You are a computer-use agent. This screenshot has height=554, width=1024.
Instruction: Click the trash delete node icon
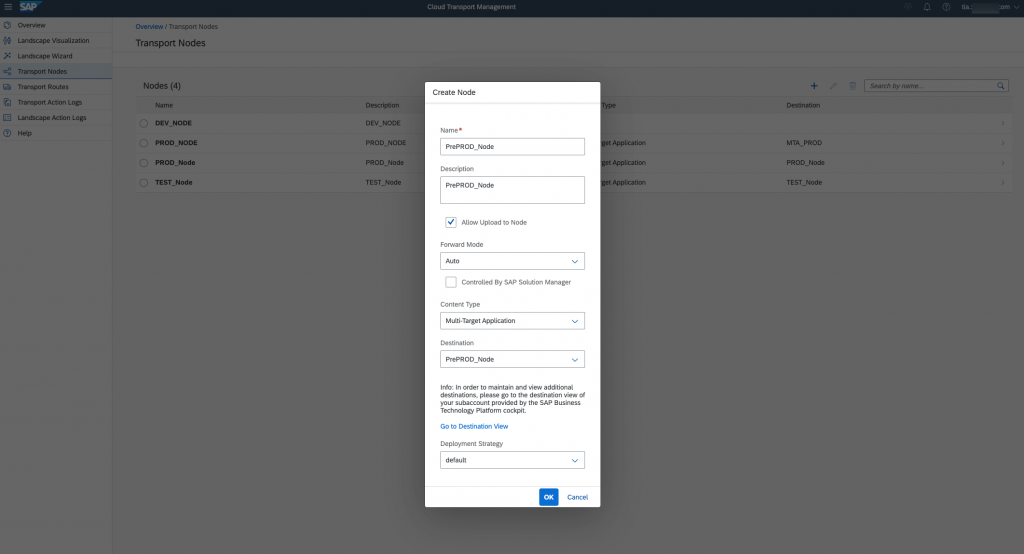point(852,86)
